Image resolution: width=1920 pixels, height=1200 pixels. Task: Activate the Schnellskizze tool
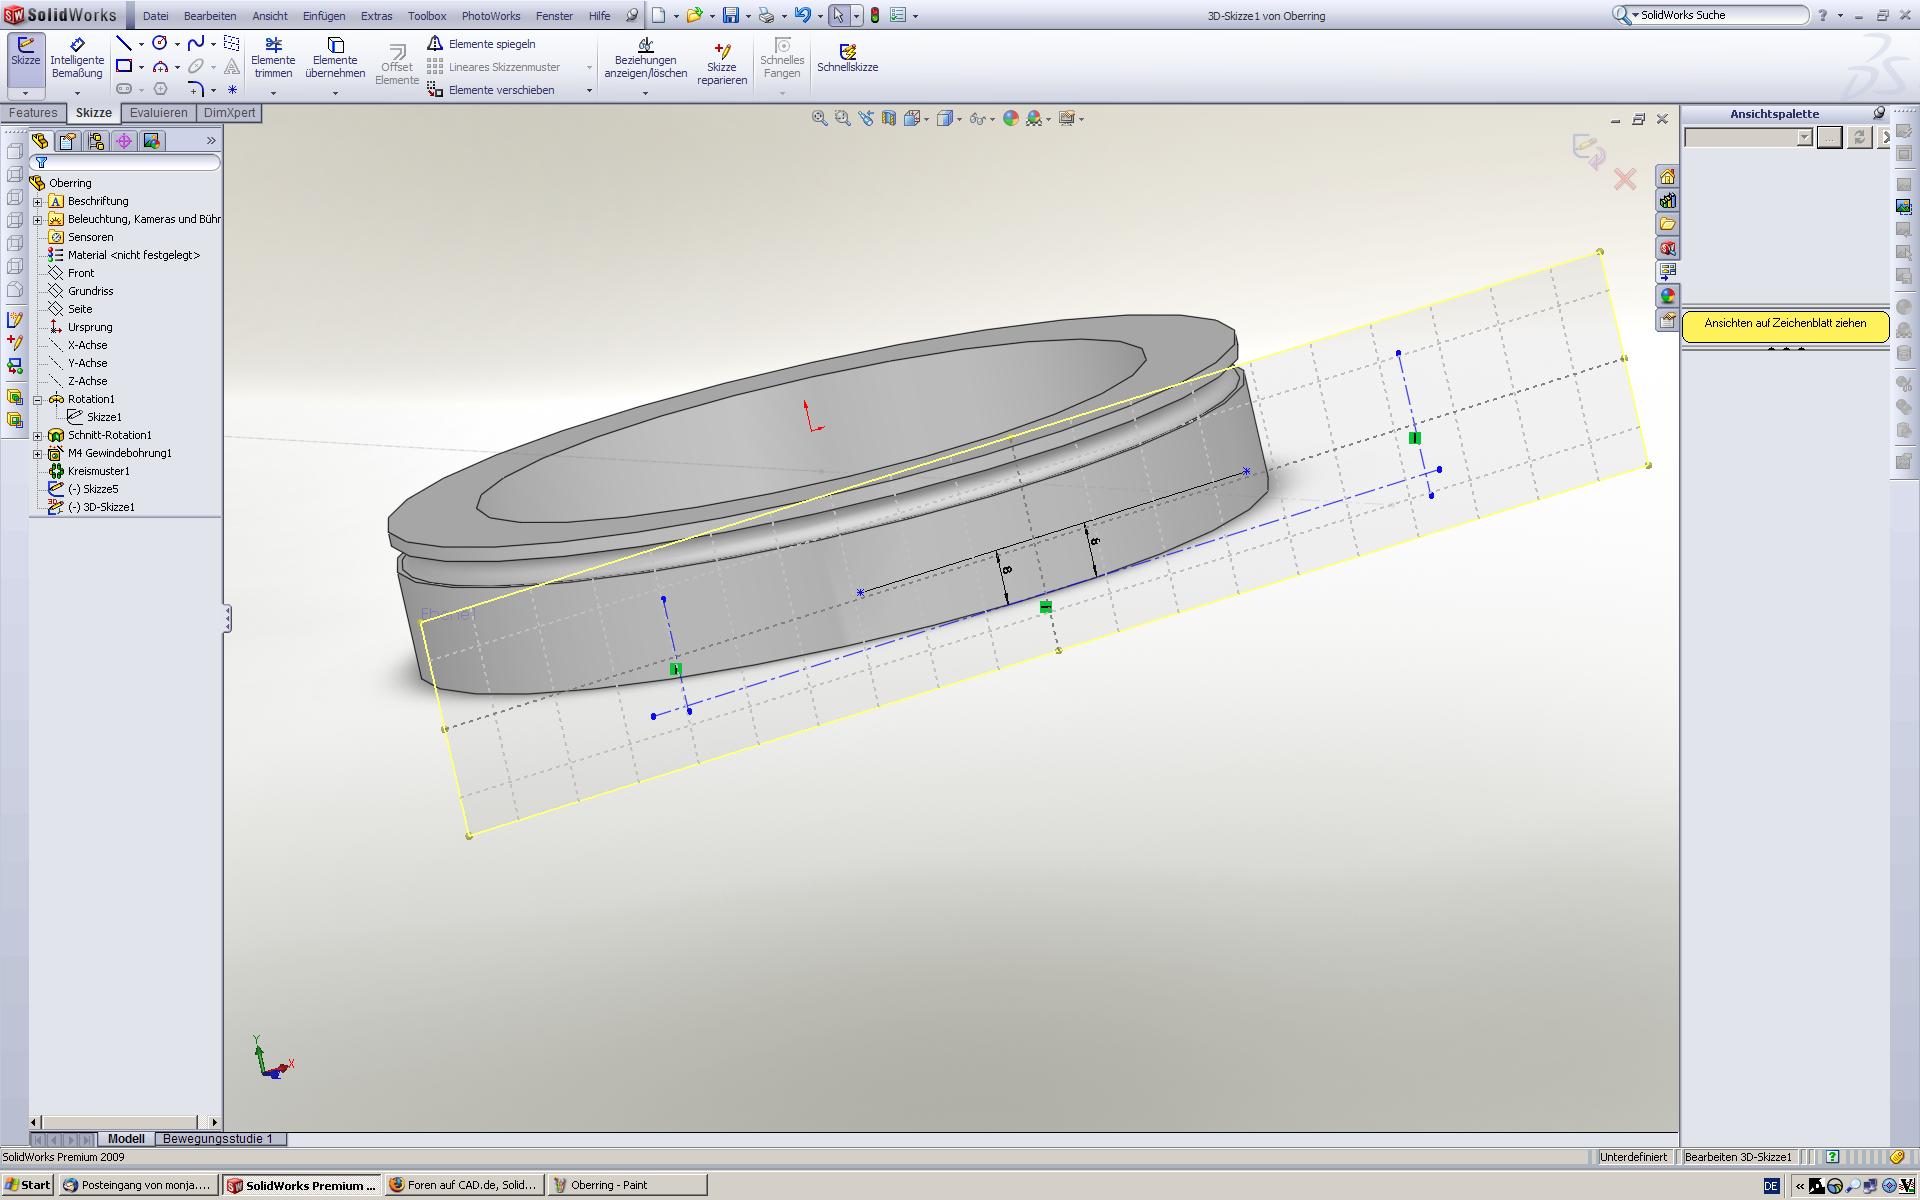click(x=847, y=58)
